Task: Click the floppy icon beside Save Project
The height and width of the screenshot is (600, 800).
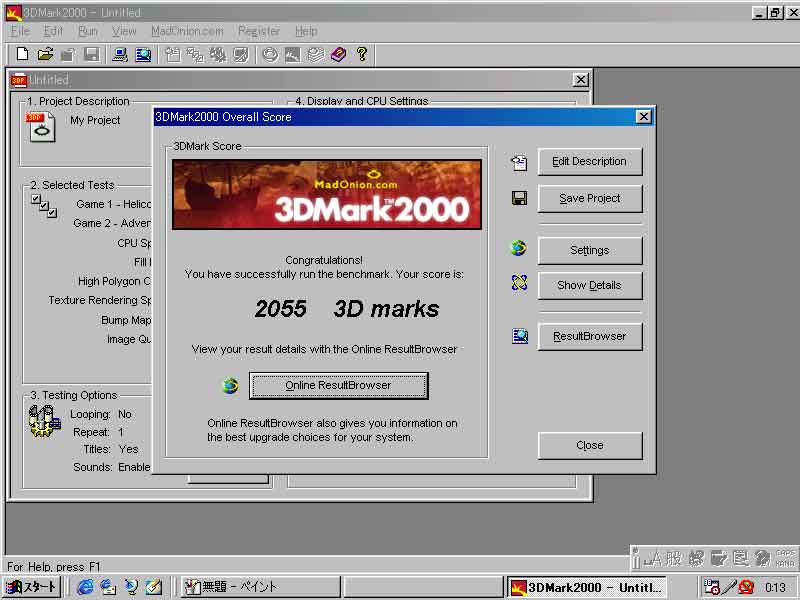Action: 519,198
